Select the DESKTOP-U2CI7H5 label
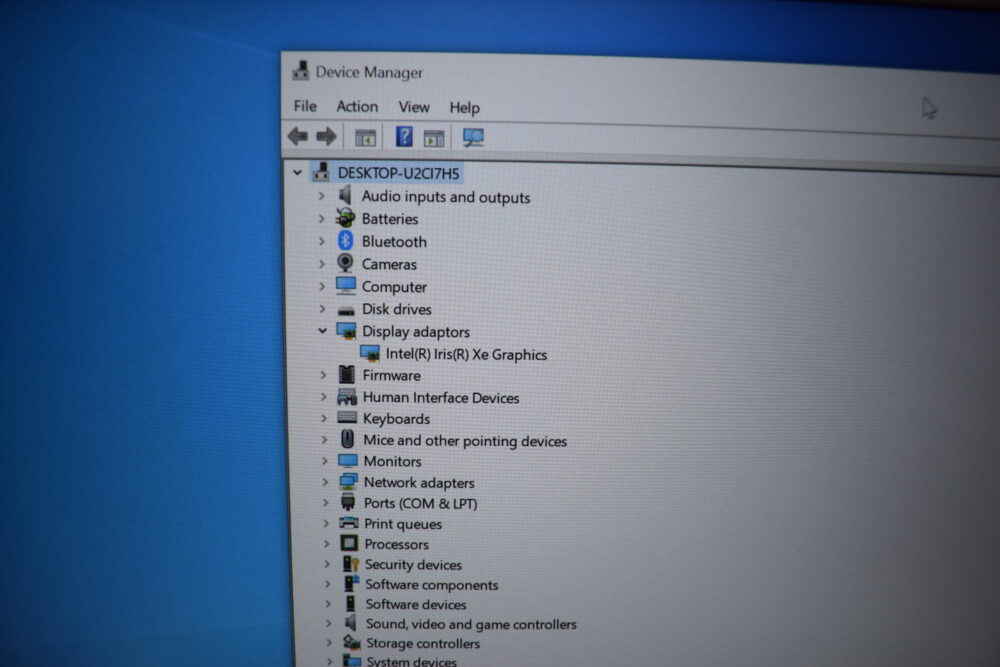 pyautogui.click(x=399, y=173)
